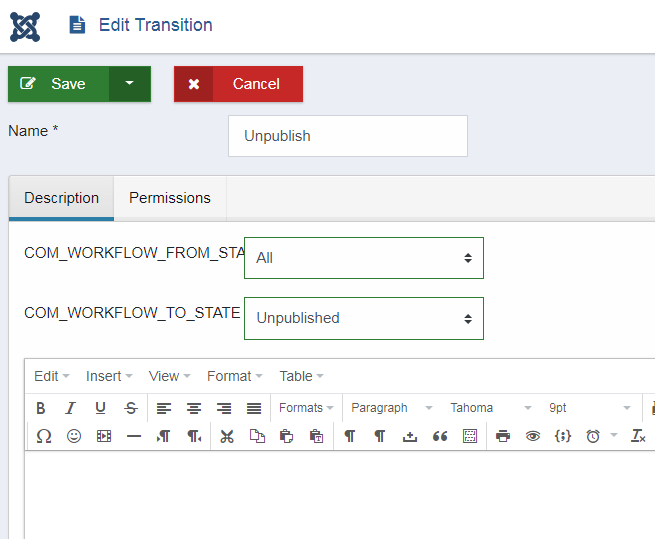Click the insert template icon
This screenshot has height=539, width=655.
[x=470, y=436]
